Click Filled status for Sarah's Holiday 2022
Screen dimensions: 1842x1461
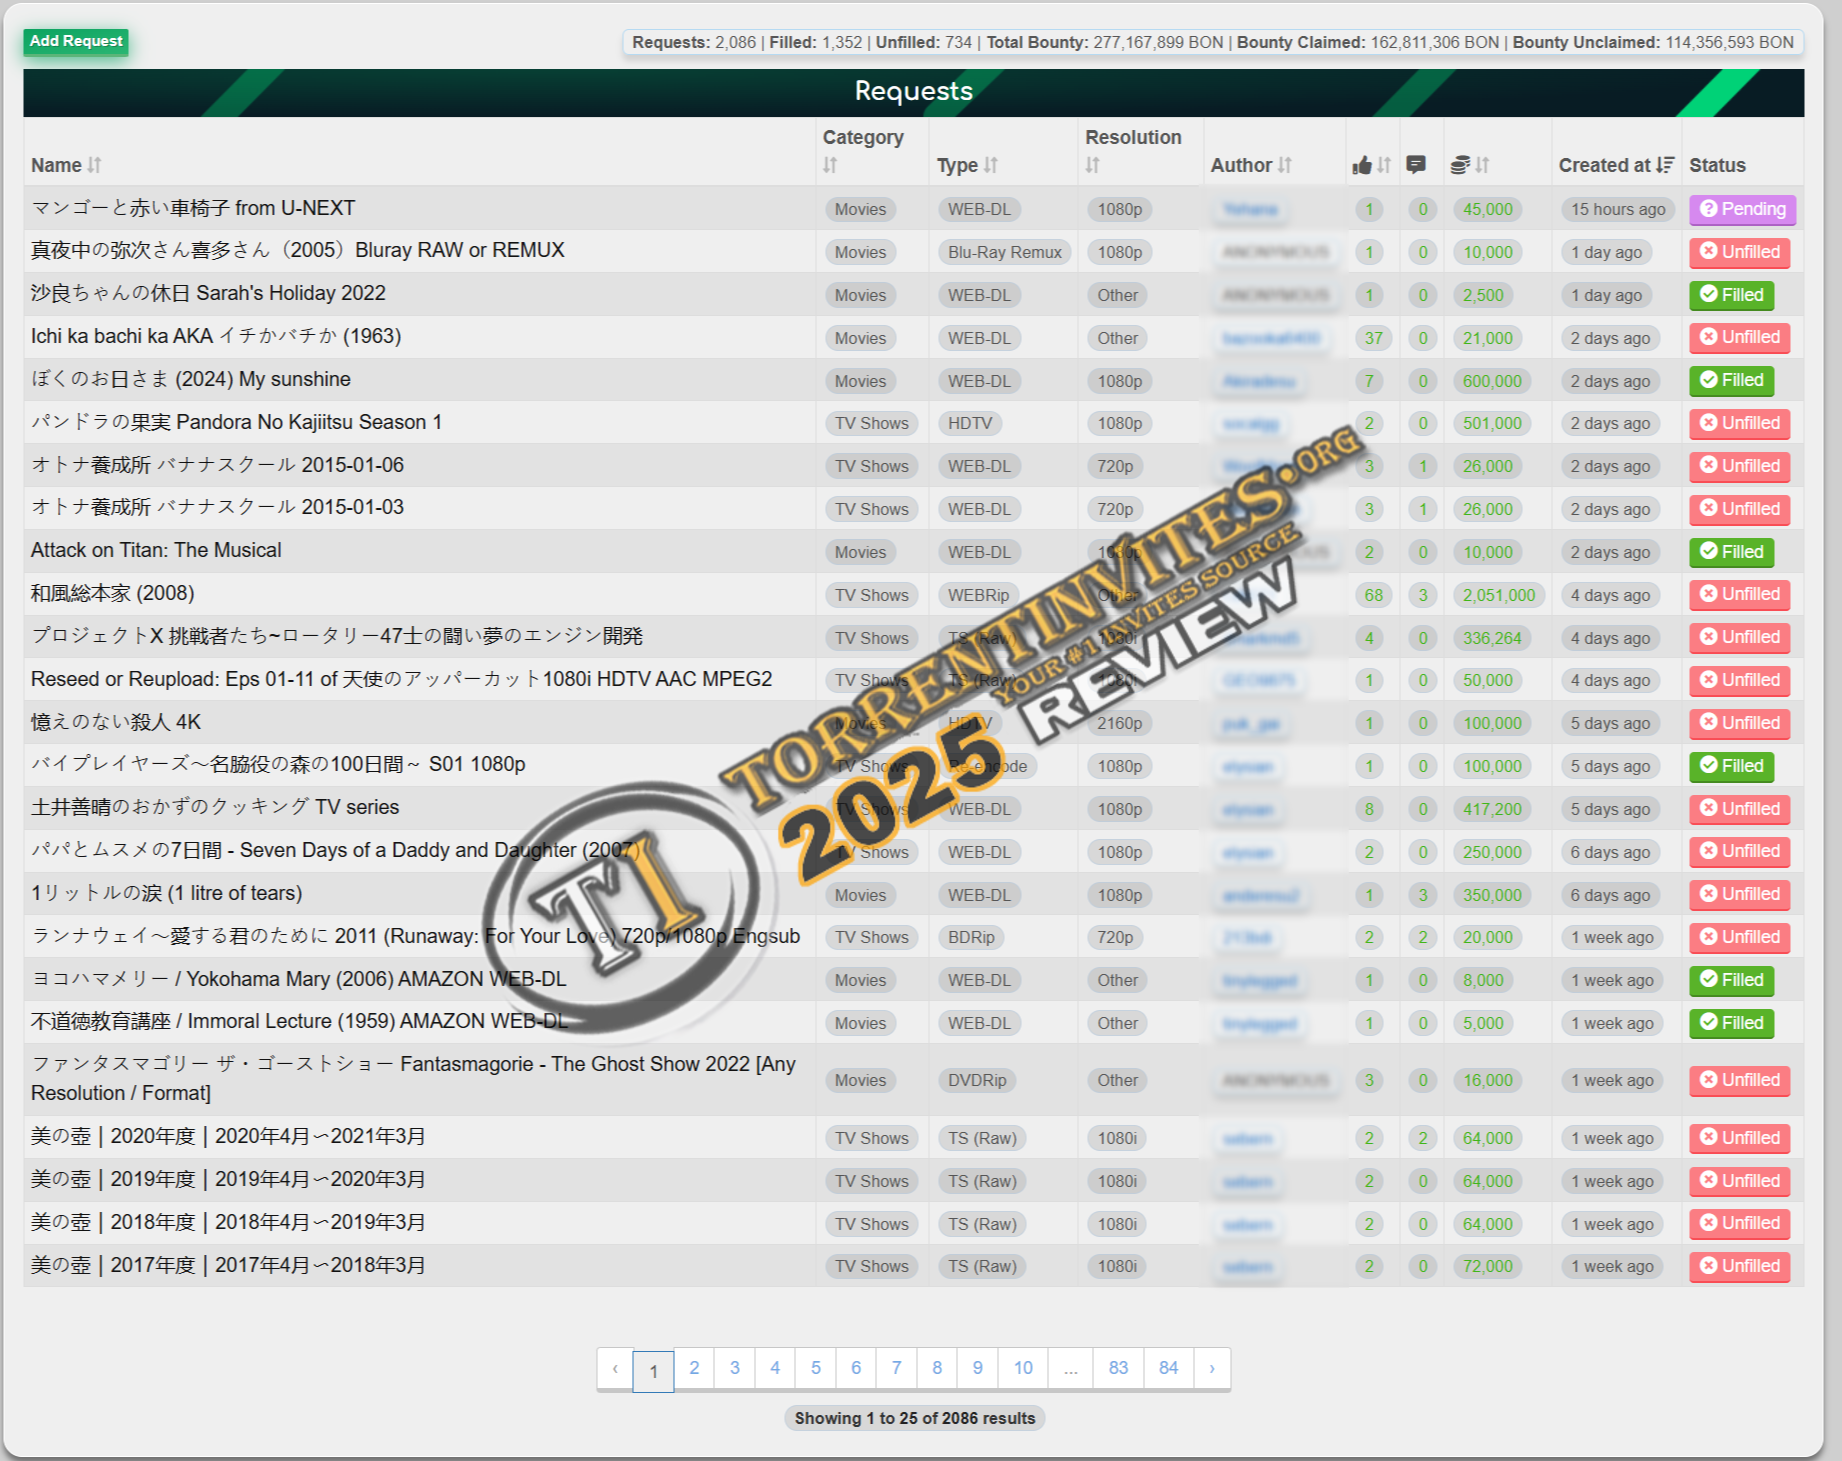click(x=1732, y=295)
